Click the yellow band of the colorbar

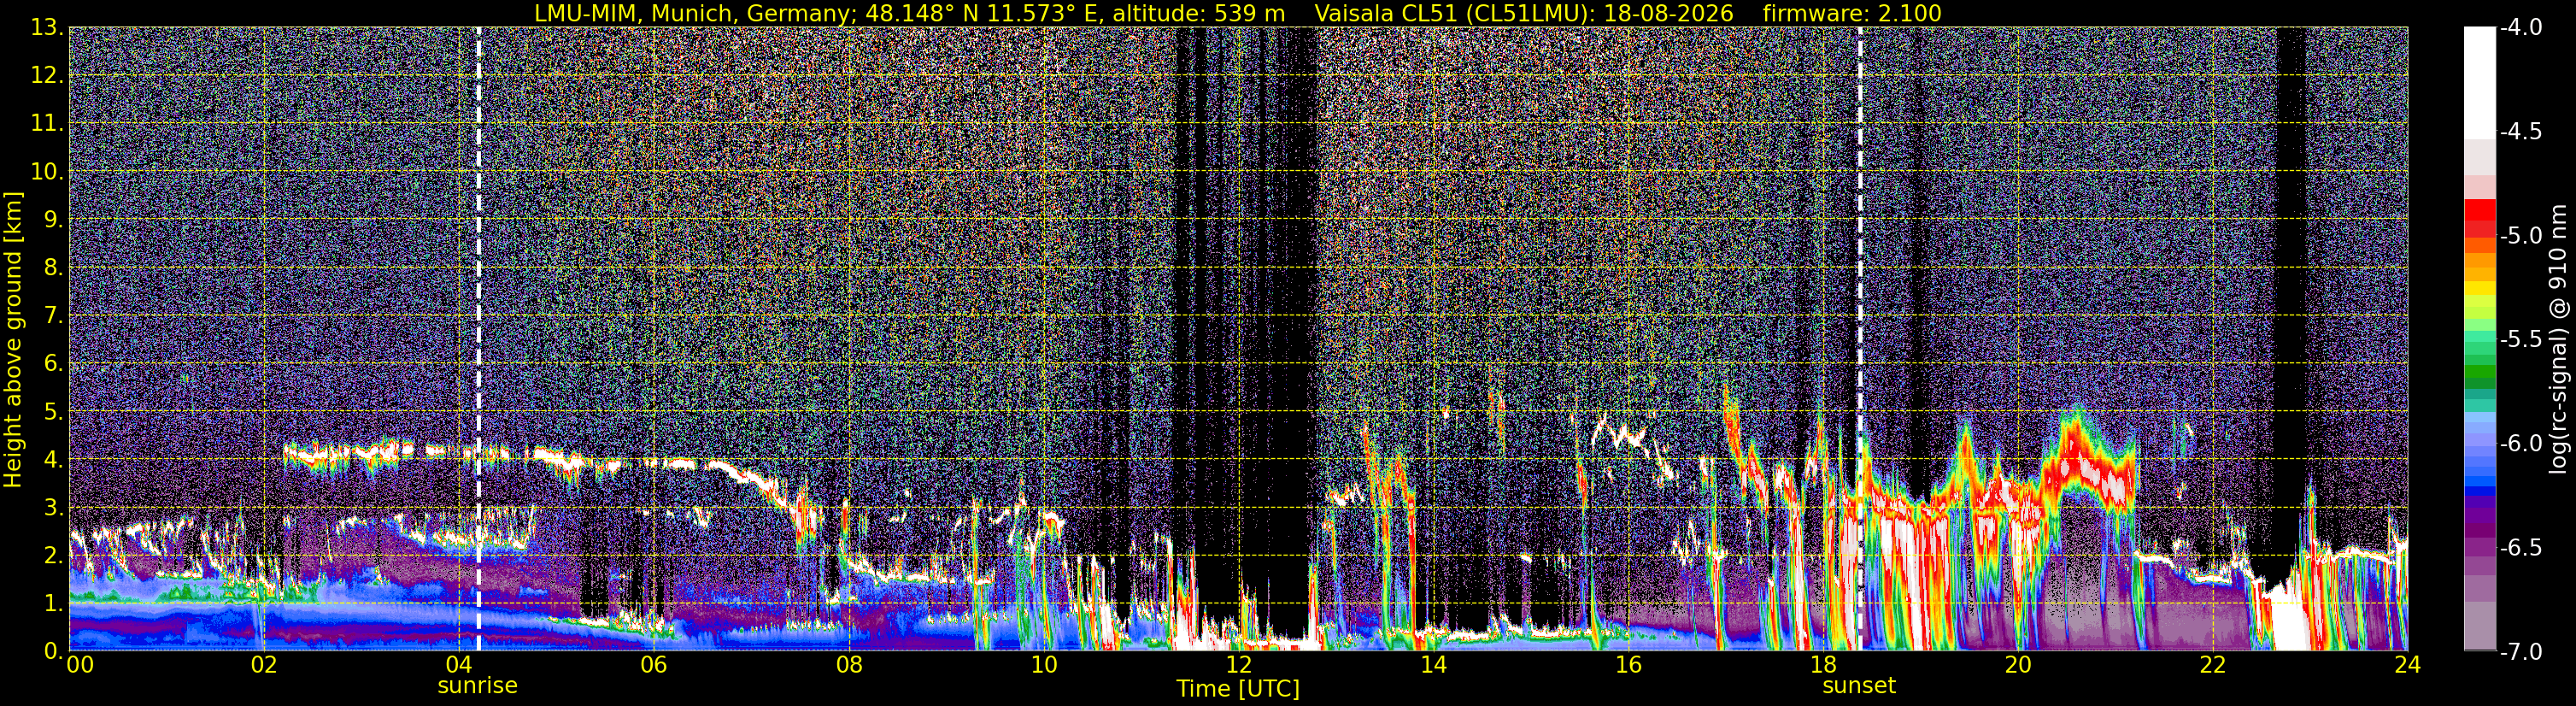(x=2479, y=288)
